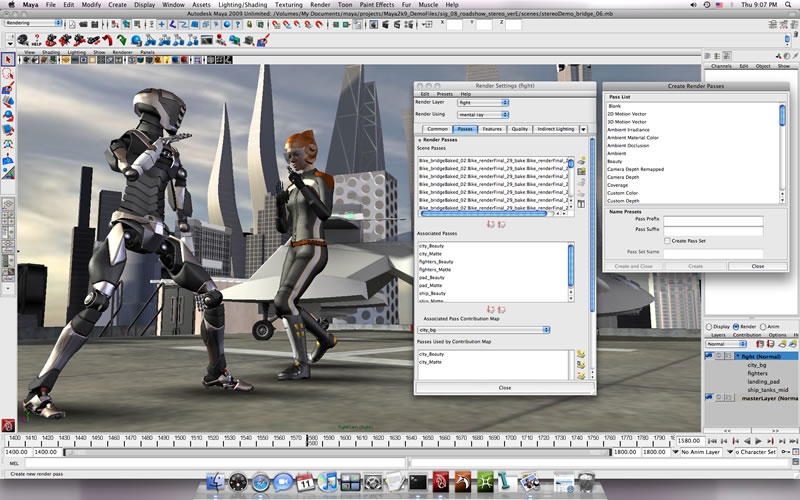Click the bottom double-column icon beside Scene Passes
The height and width of the screenshot is (500, 800).
(581, 204)
